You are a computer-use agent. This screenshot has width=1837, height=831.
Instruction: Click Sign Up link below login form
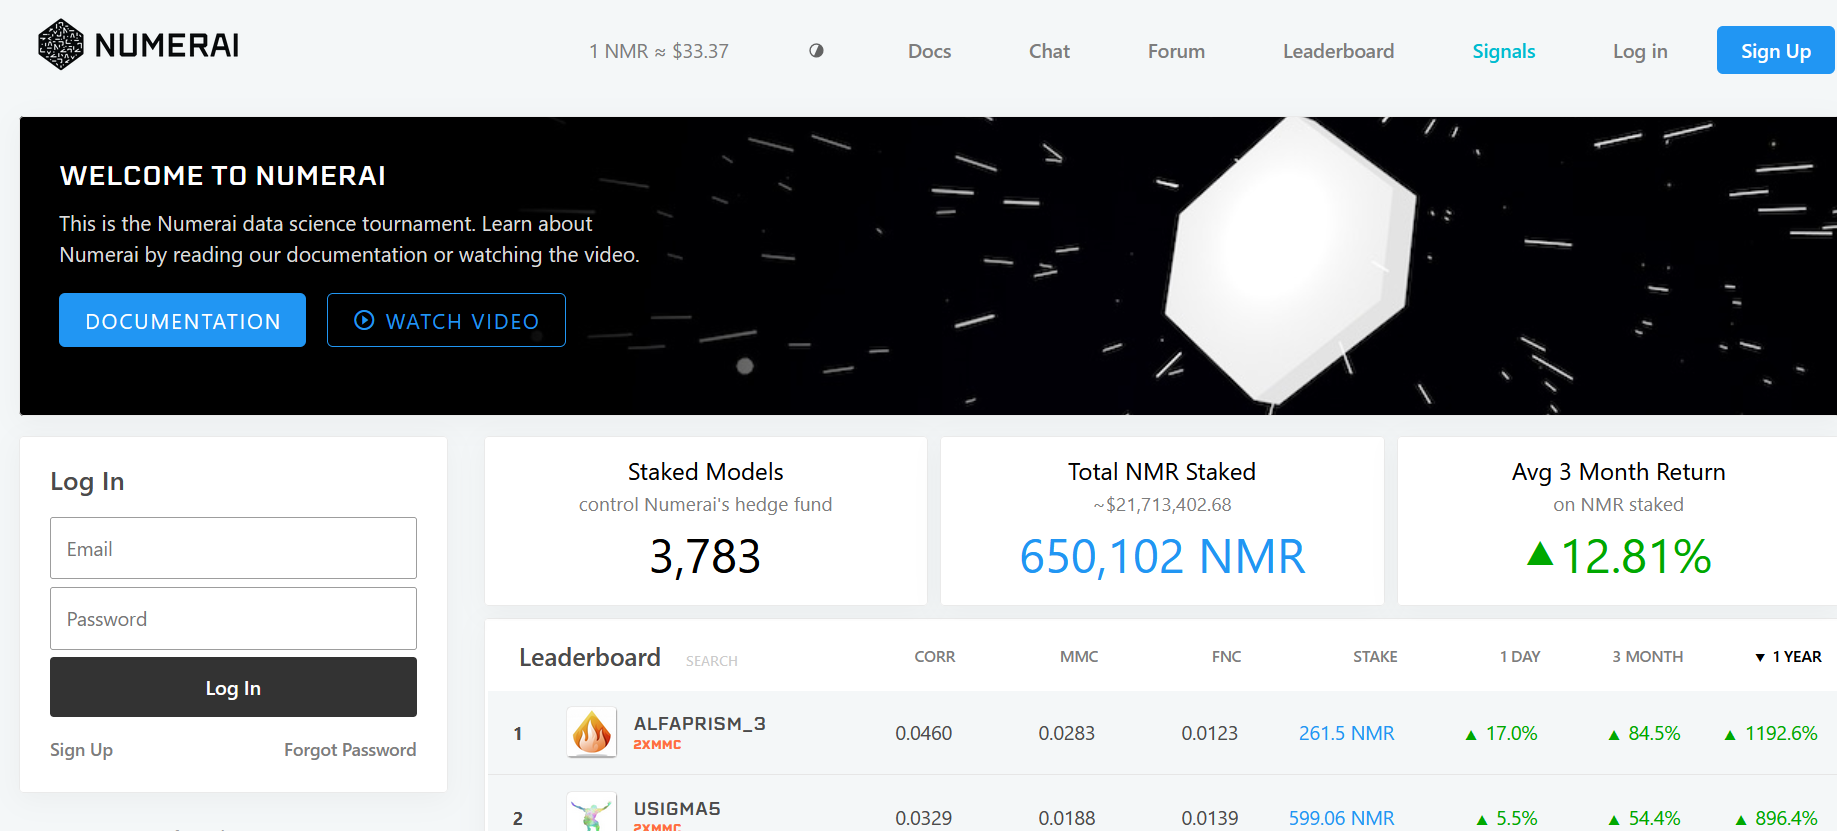click(81, 750)
